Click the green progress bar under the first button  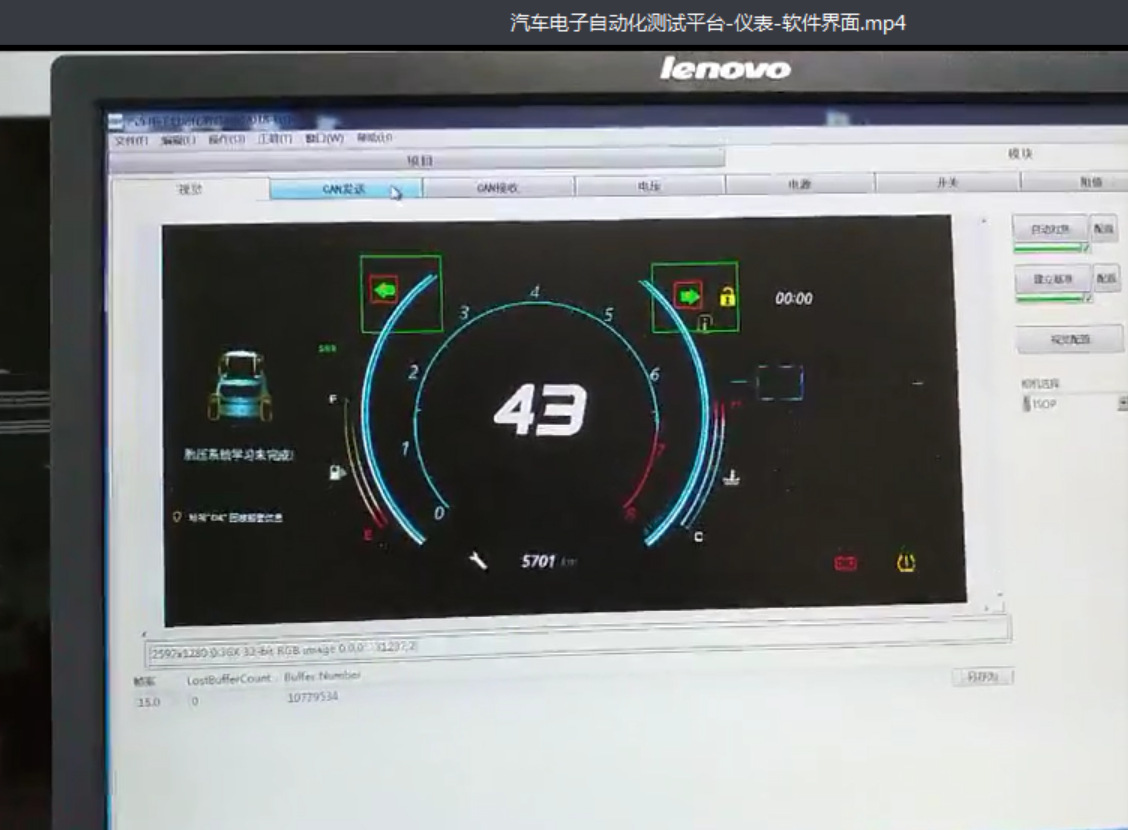point(1051,248)
